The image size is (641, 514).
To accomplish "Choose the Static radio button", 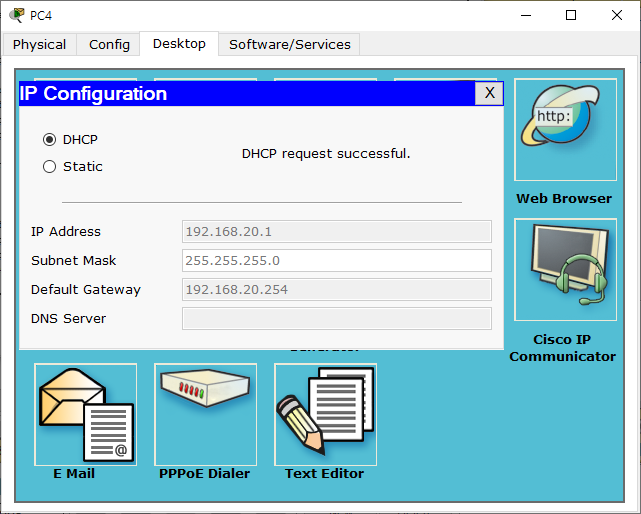I will [49, 166].
